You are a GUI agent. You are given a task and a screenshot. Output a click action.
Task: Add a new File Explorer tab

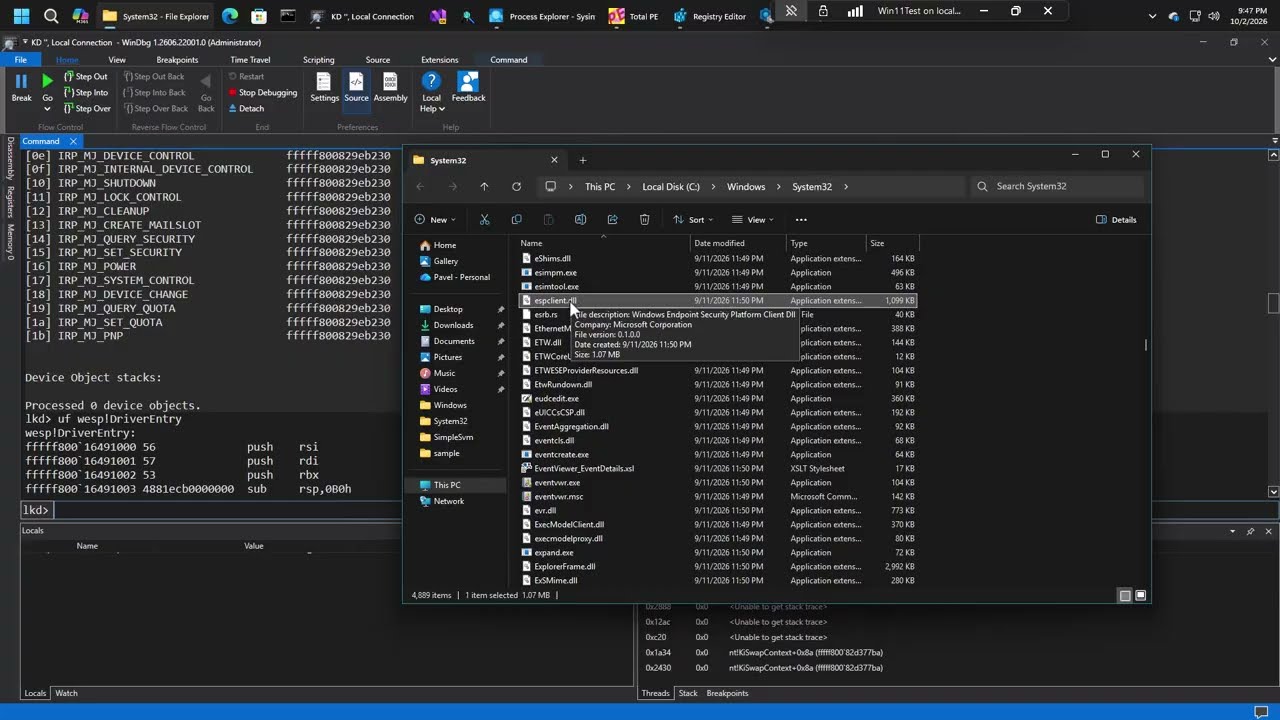(x=582, y=160)
